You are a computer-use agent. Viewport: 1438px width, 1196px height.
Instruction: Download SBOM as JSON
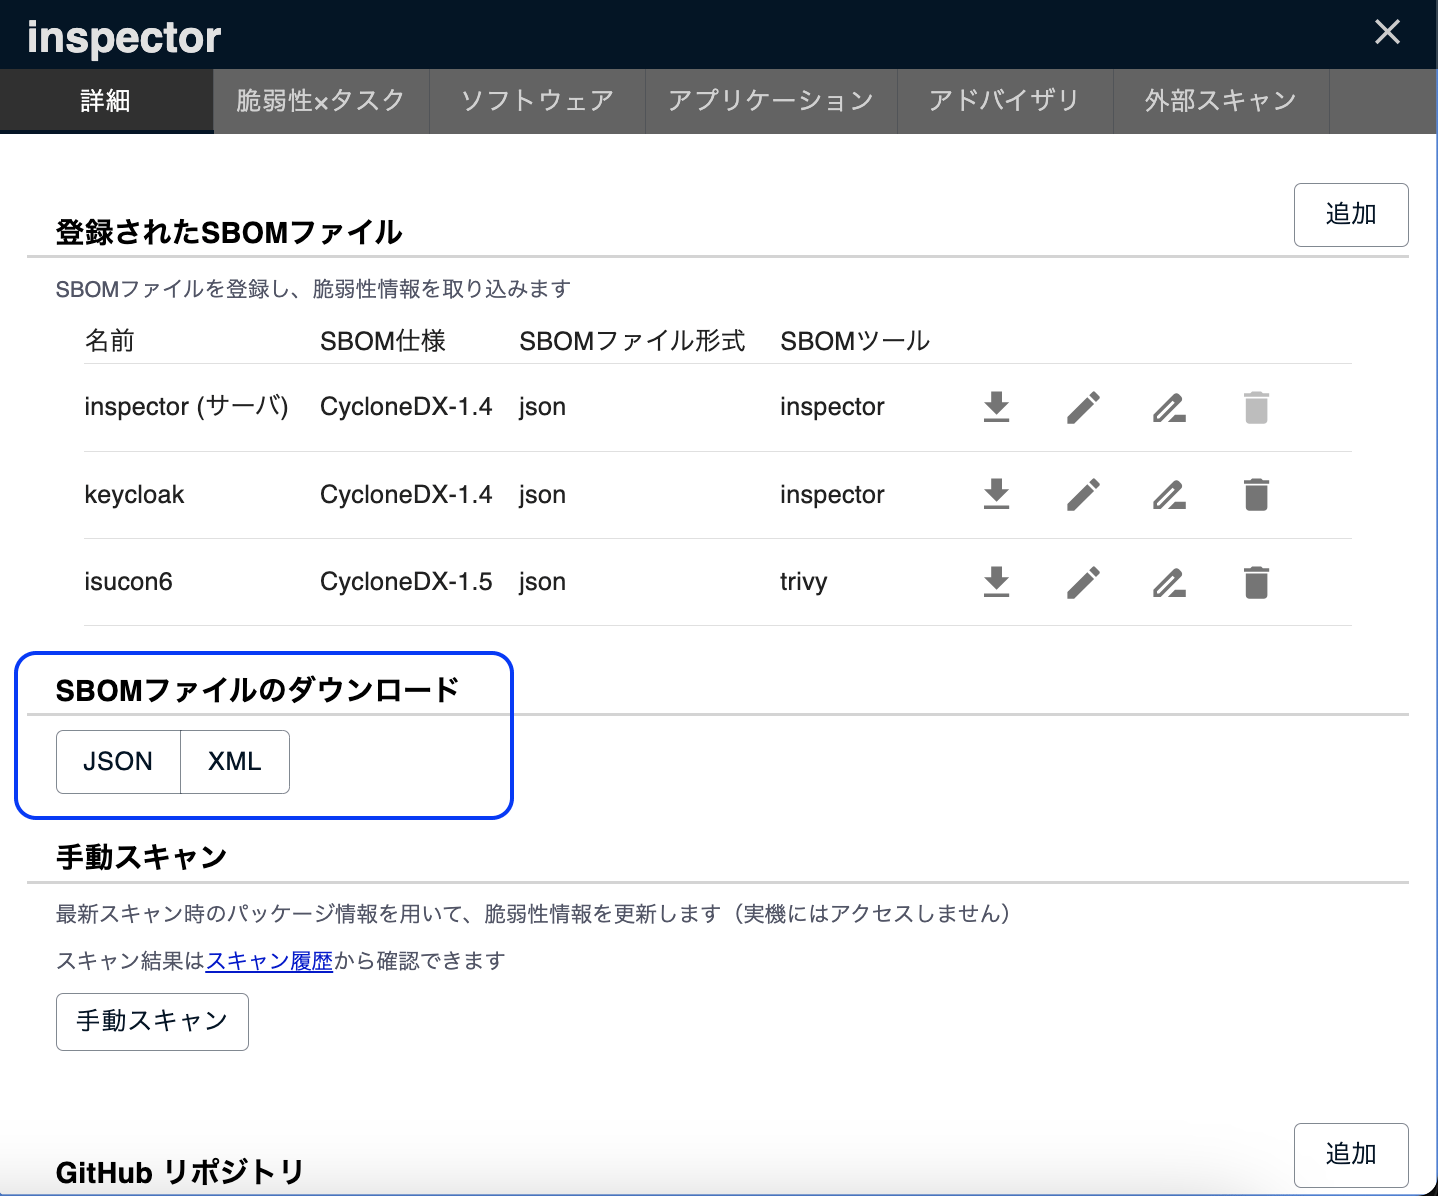118,762
